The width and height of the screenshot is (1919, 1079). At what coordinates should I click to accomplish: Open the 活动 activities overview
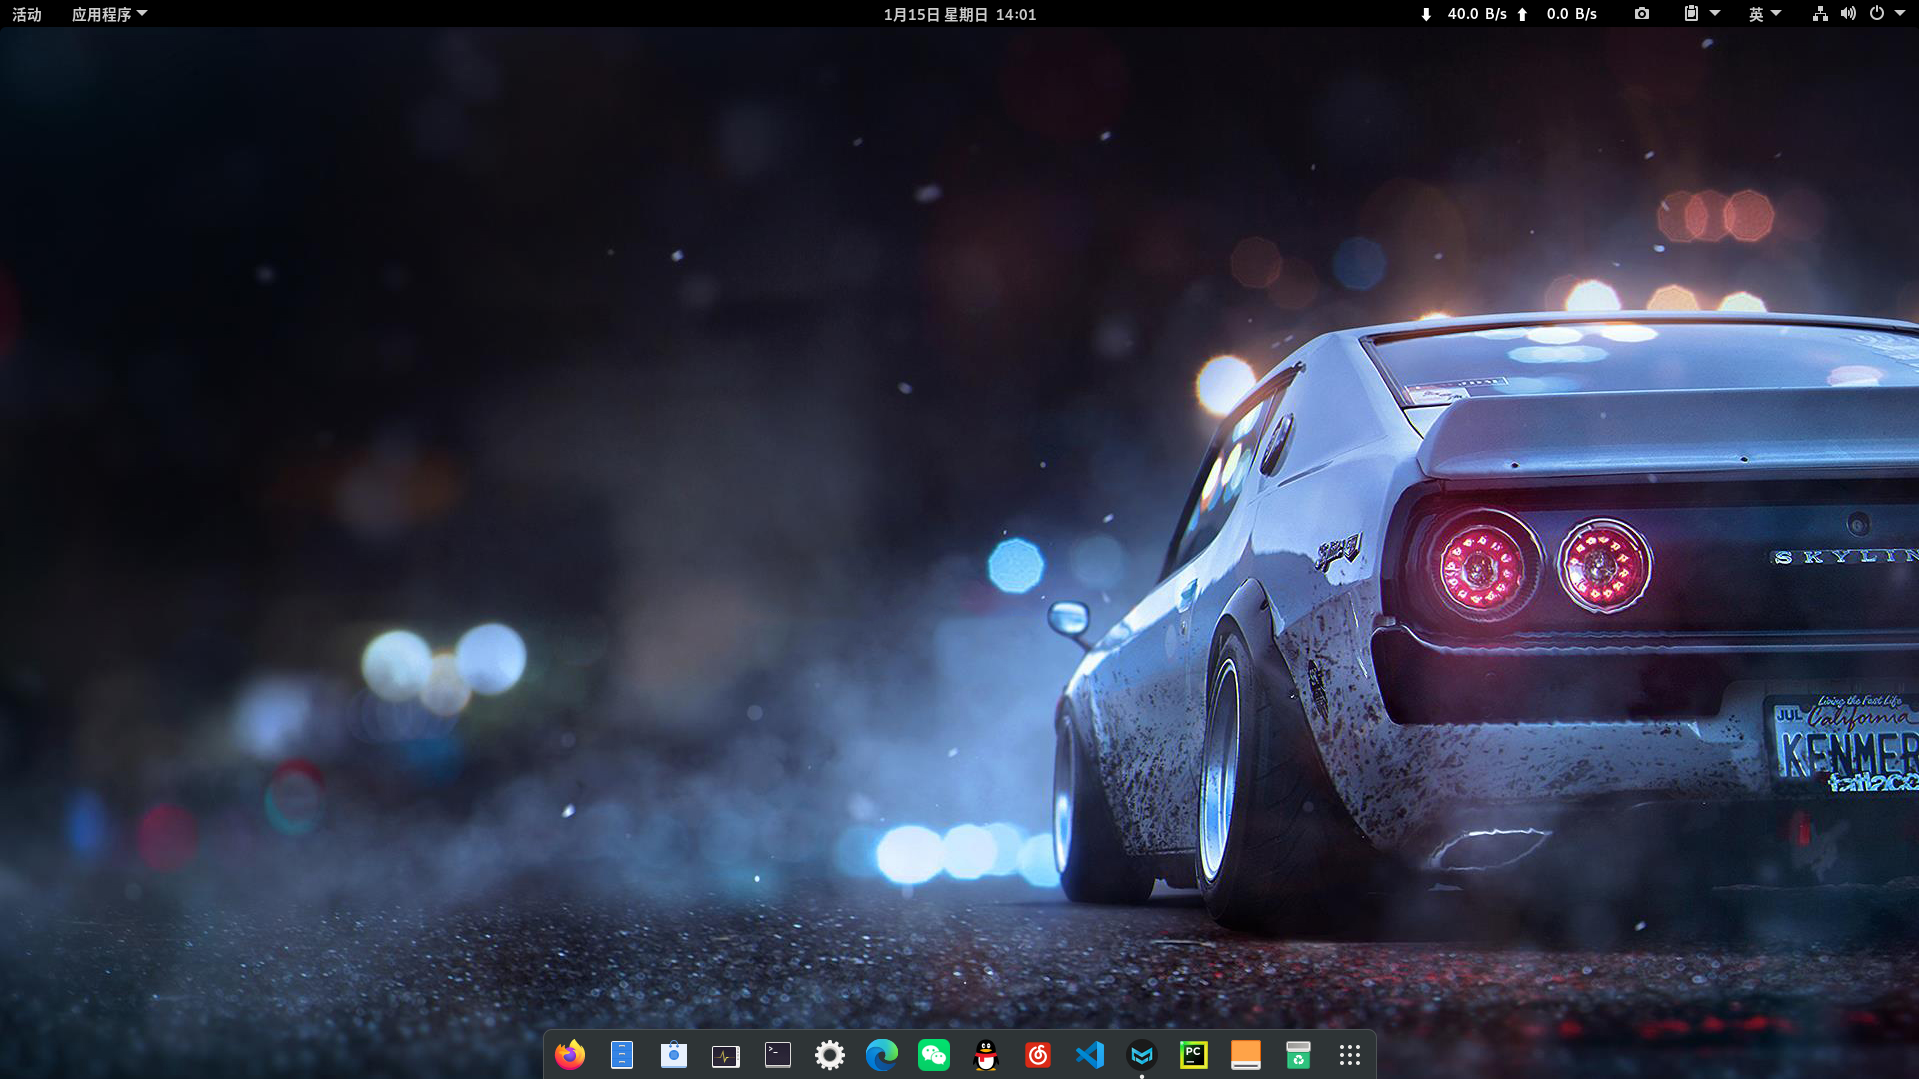coord(27,14)
